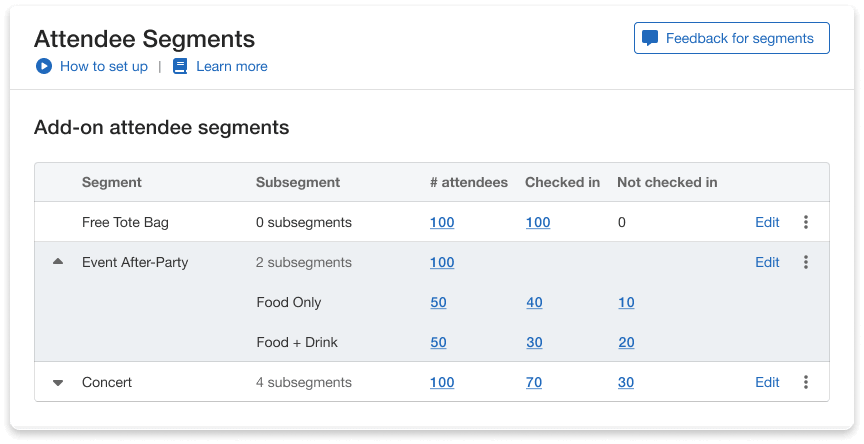The width and height of the screenshot is (864, 444).
Task: View Food Only not checked in 10
Action: coord(625,302)
